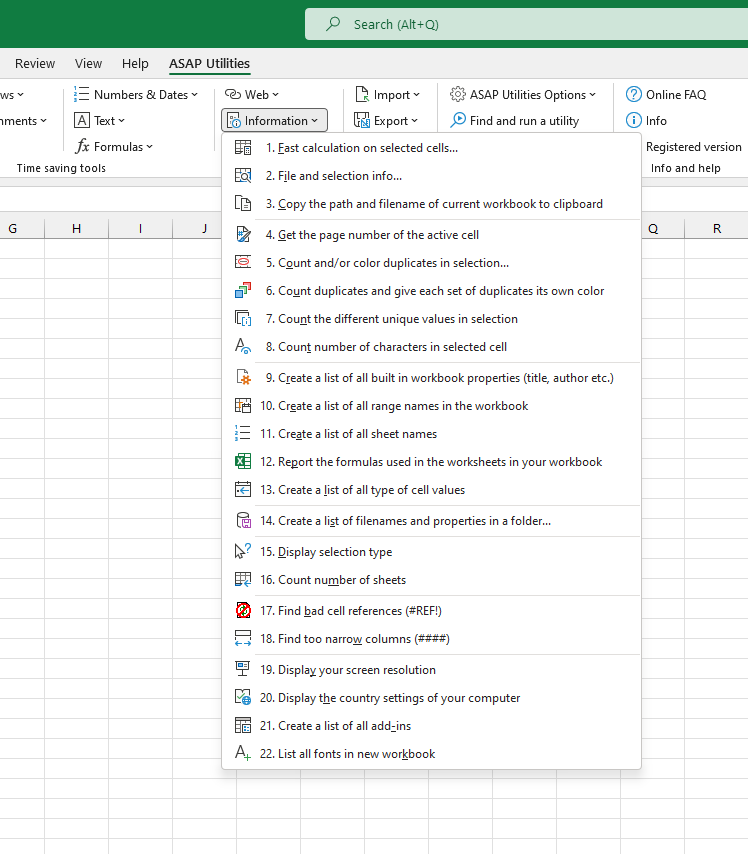Click the list all type of cell values icon
The width and height of the screenshot is (748, 854).
click(x=243, y=490)
